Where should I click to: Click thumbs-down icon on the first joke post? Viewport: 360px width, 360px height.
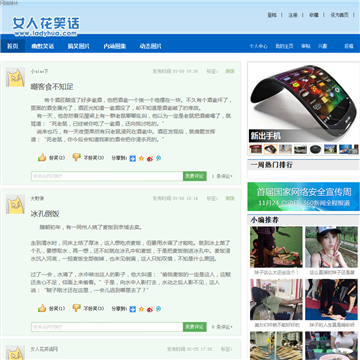point(77,157)
